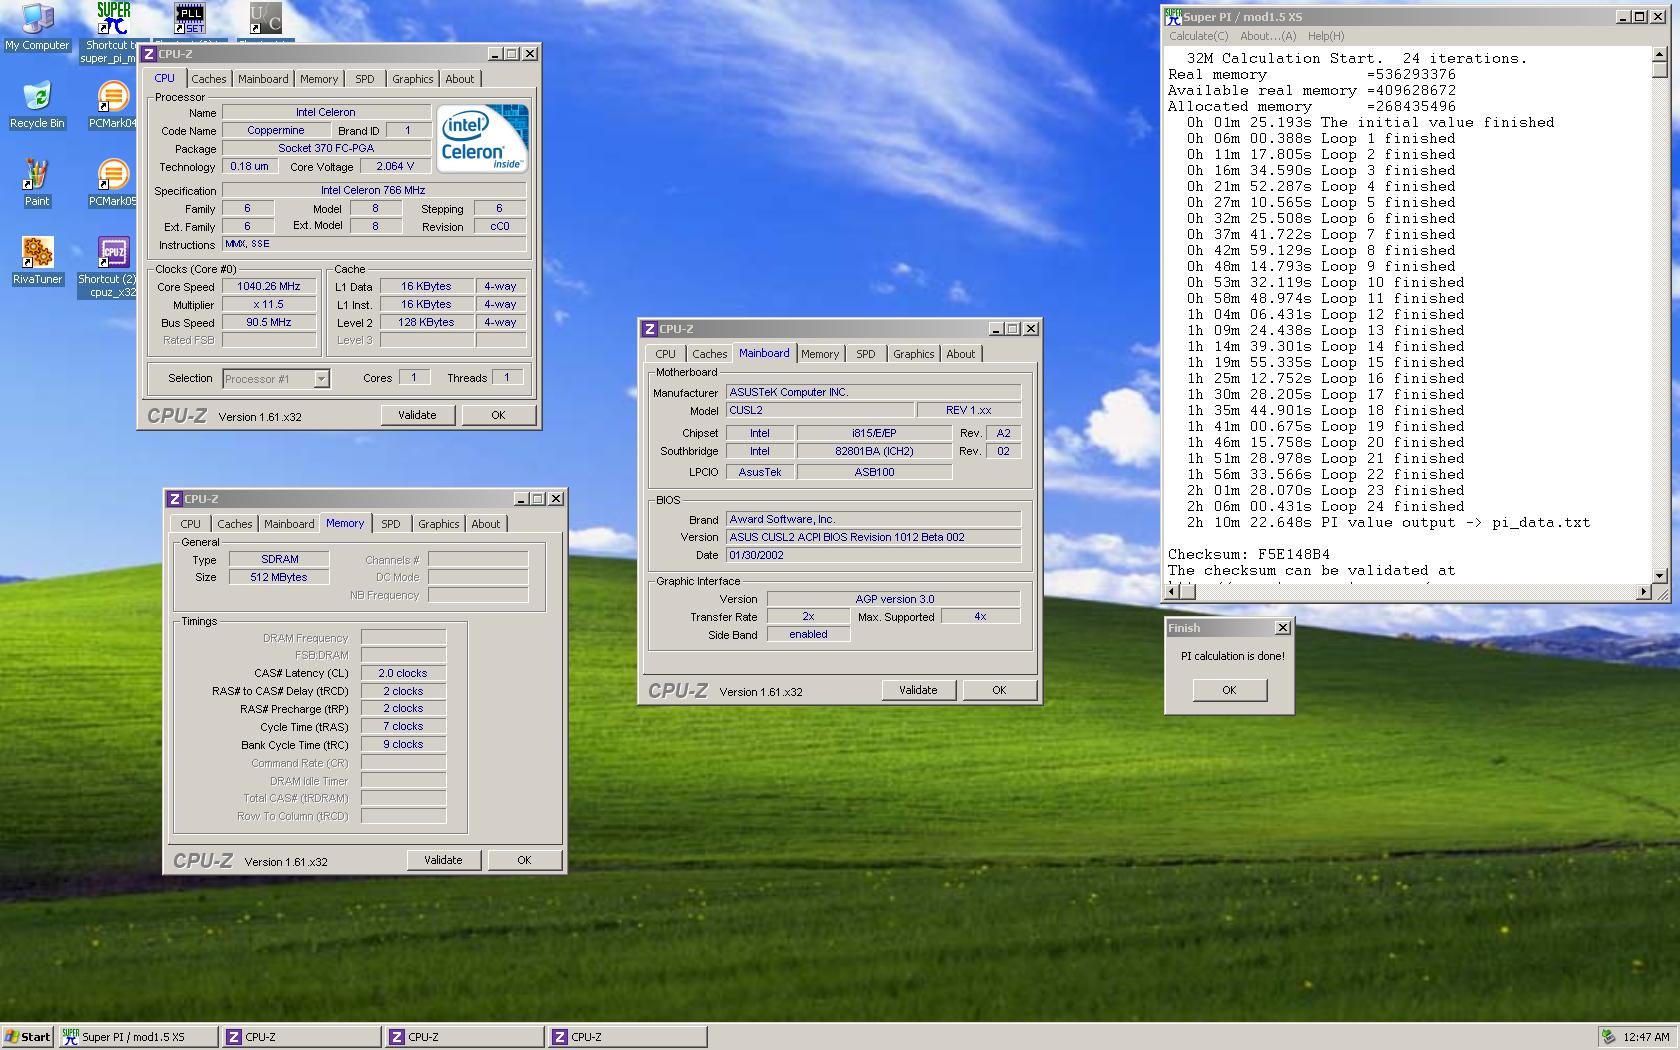Screen dimensions: 1680x1050
Task: Close the Finish dialog
Action: [1282, 628]
